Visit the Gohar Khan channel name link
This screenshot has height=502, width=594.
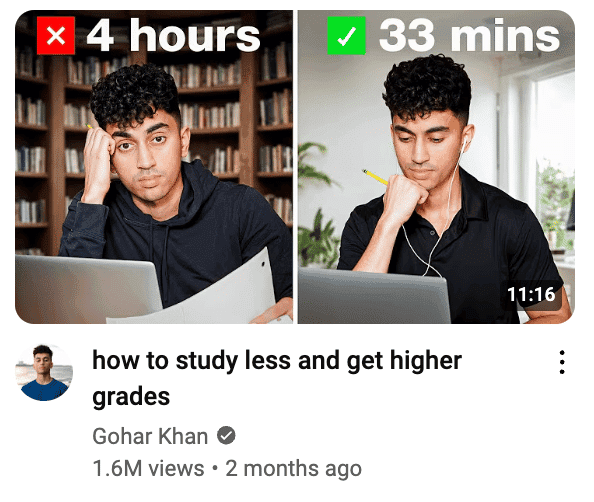[150, 436]
